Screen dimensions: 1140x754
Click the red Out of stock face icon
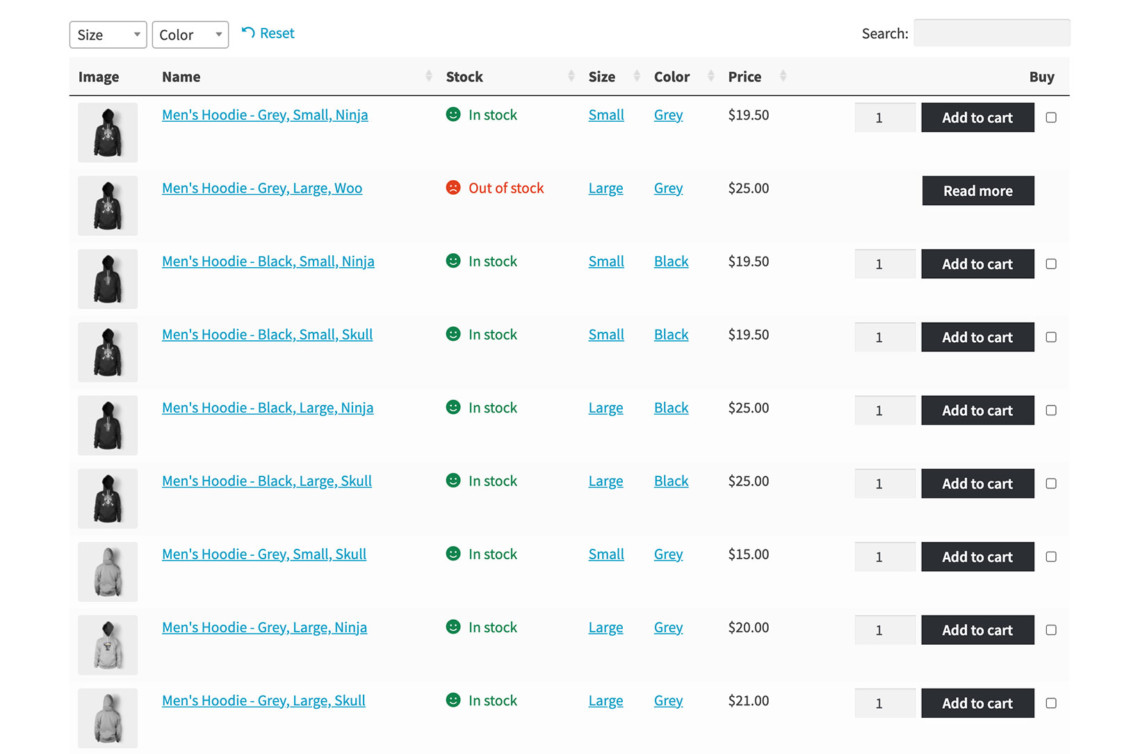click(x=454, y=187)
